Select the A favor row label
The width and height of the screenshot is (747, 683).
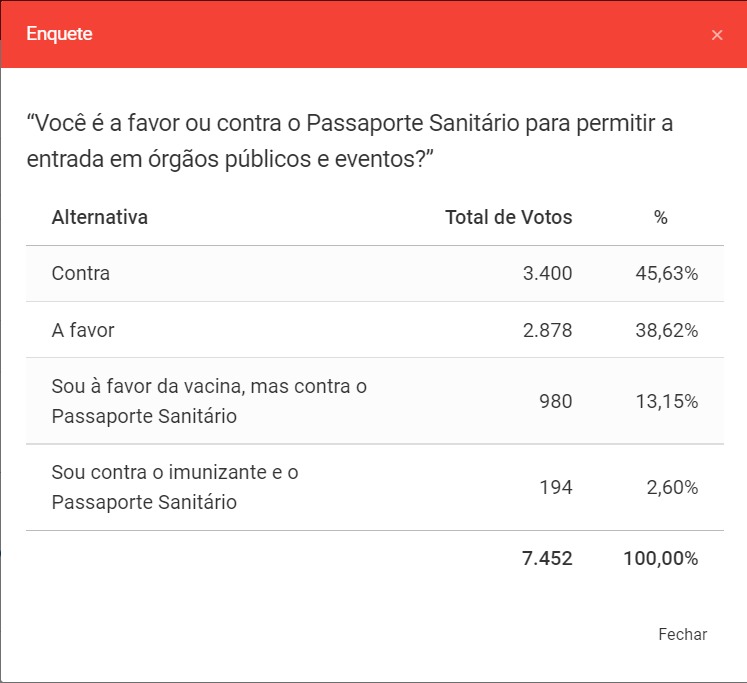point(83,329)
